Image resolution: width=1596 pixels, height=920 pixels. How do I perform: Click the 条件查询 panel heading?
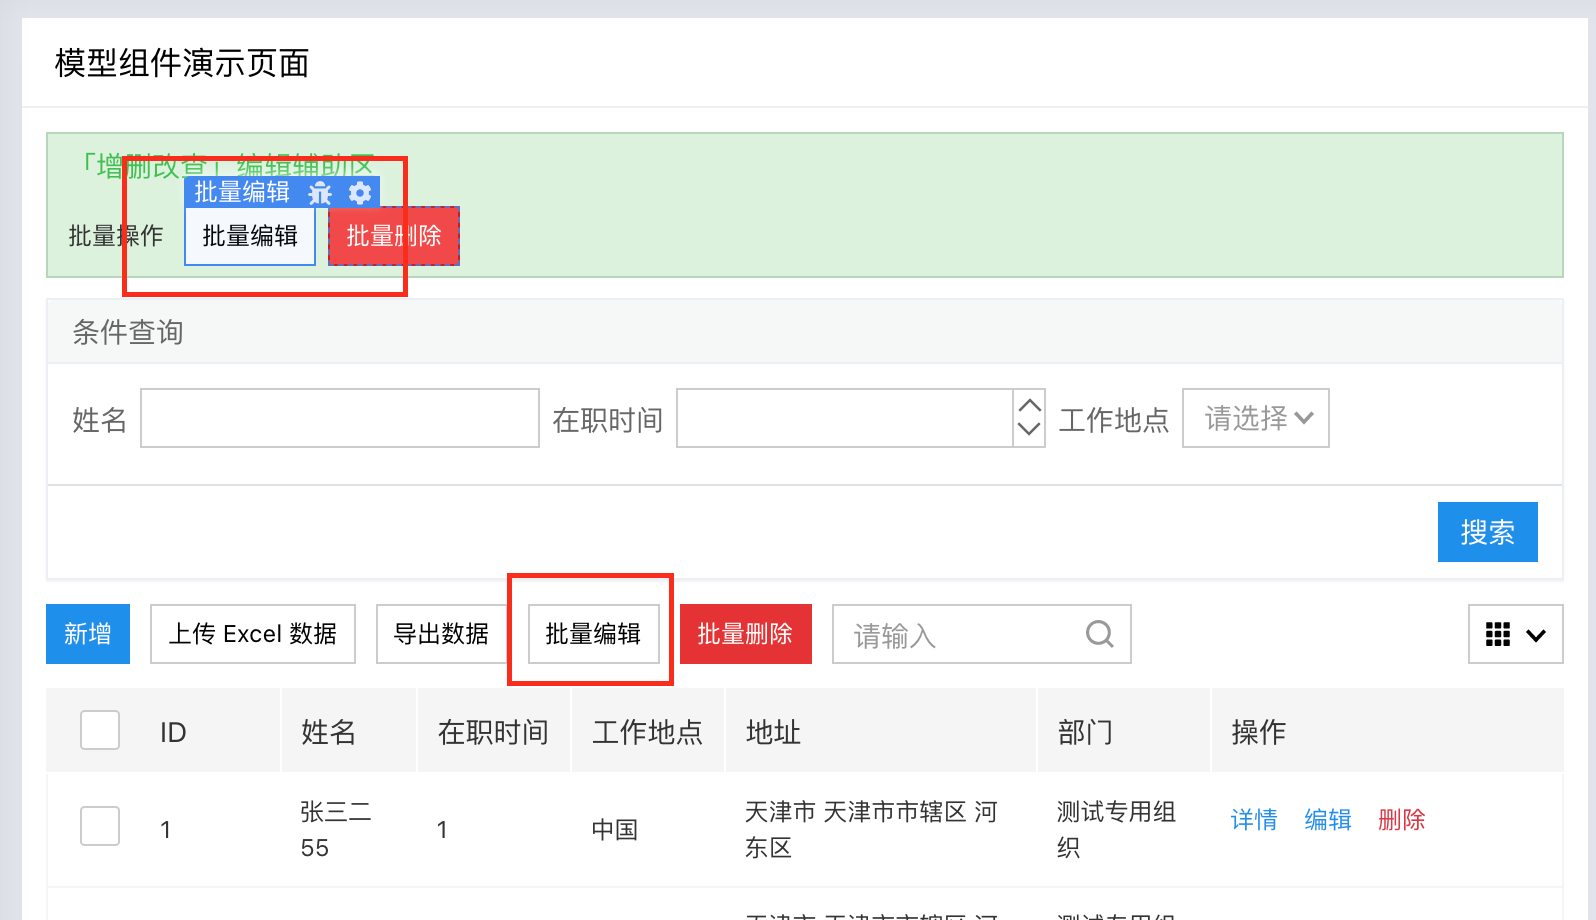[x=128, y=332]
